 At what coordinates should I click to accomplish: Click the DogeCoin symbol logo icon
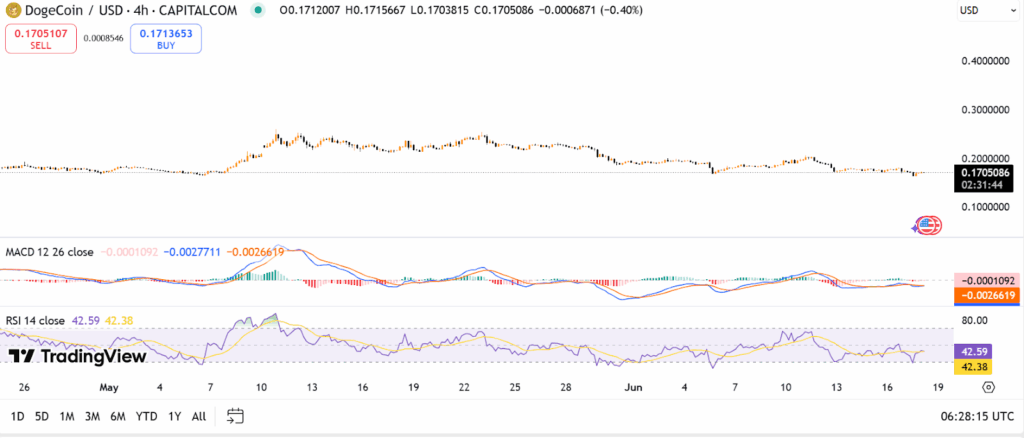[x=13, y=10]
